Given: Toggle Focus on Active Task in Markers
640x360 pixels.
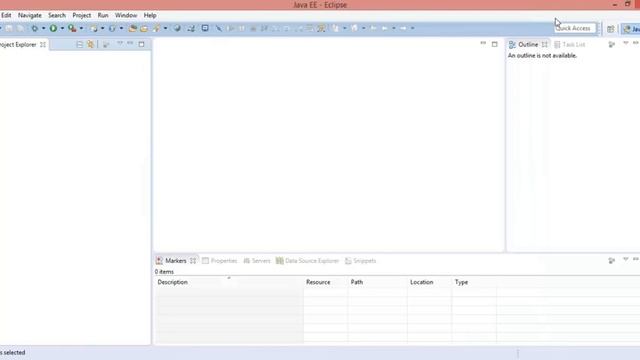Looking at the screenshot, I should click(611, 260).
